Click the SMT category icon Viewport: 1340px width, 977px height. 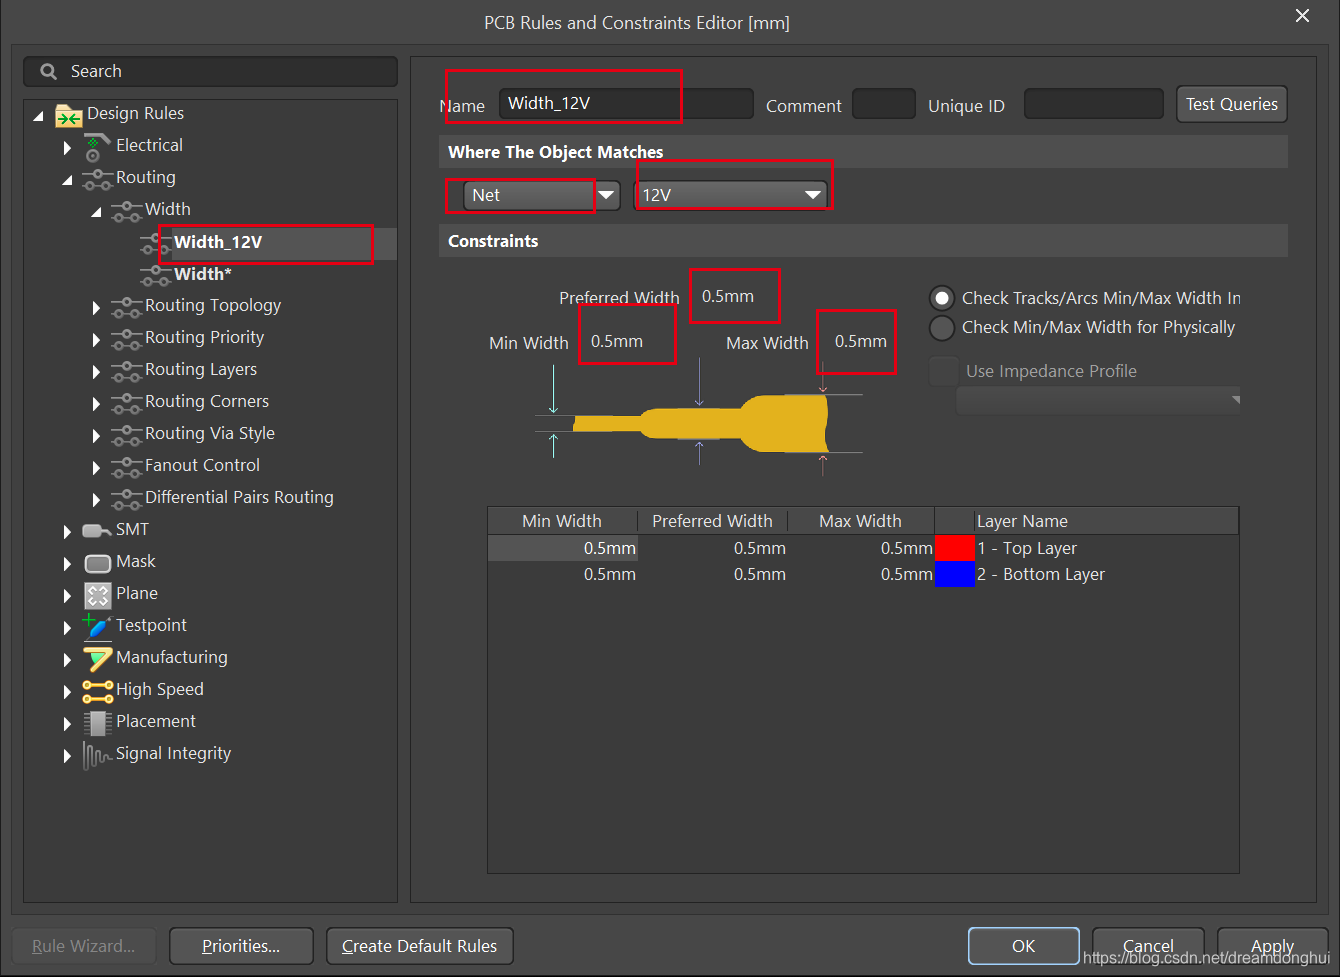[x=97, y=530]
